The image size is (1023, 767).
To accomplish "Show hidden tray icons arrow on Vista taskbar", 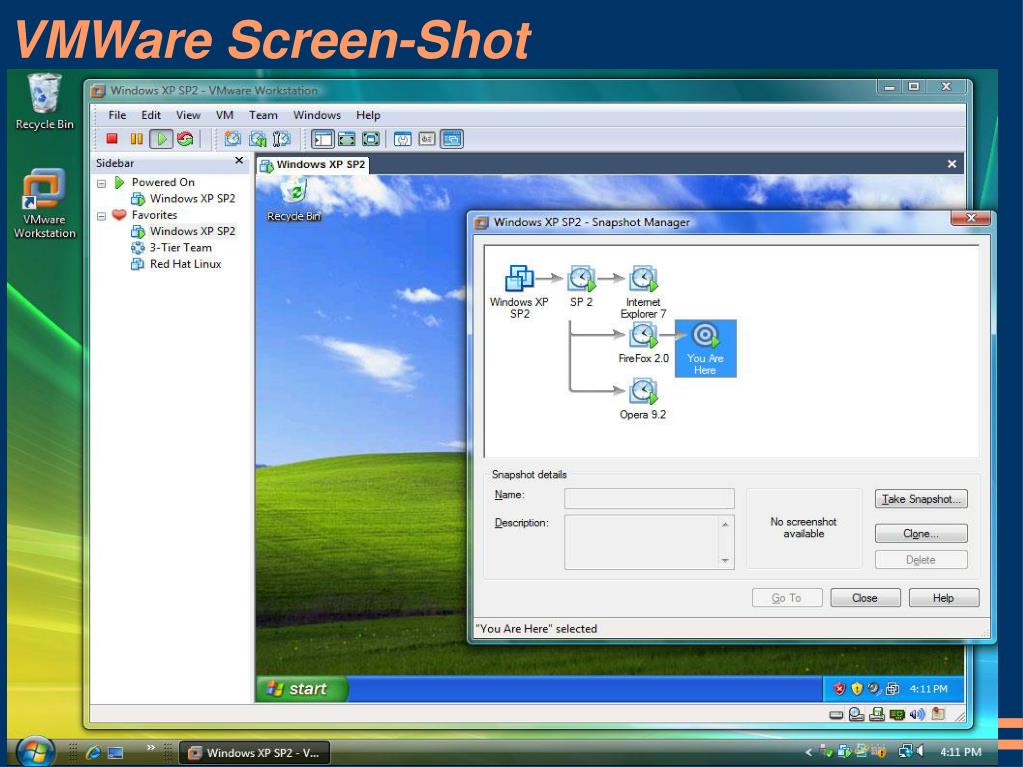I will tap(809, 752).
